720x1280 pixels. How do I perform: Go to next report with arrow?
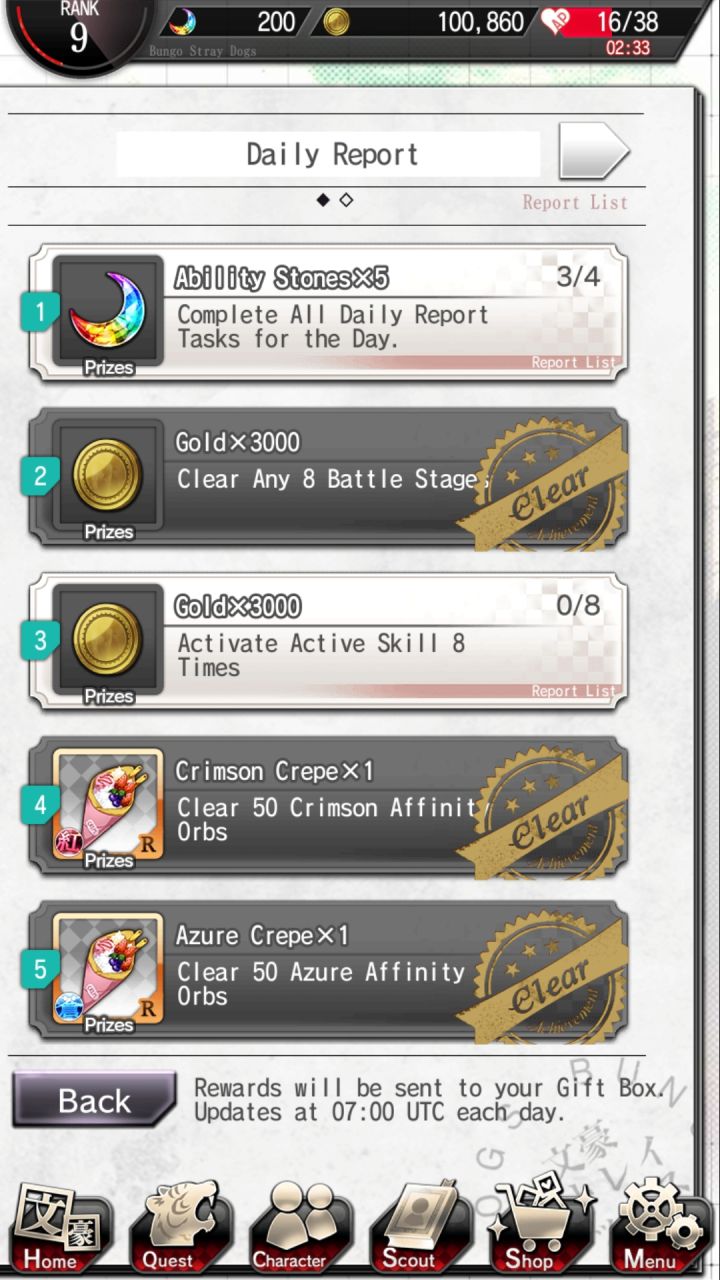pyautogui.click(x=593, y=152)
